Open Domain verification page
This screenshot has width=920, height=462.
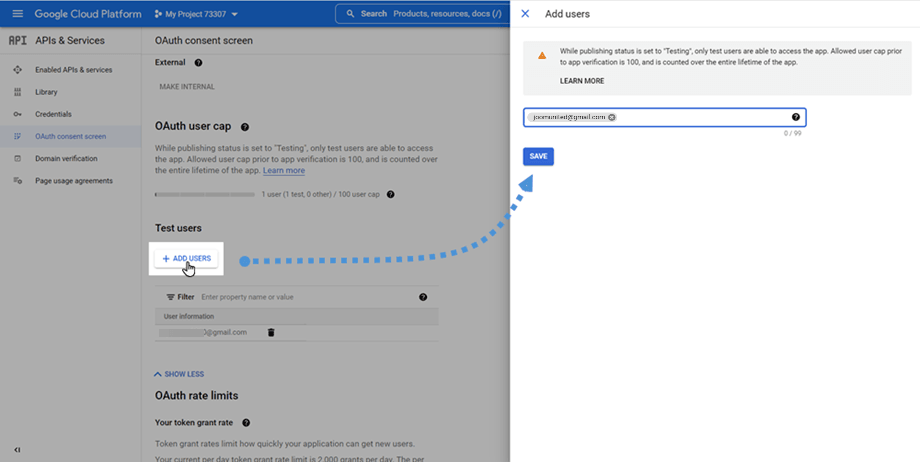click(66, 159)
